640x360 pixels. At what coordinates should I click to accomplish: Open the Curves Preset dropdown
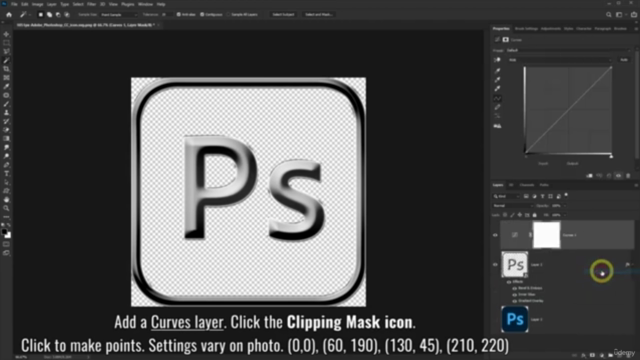(x=569, y=51)
